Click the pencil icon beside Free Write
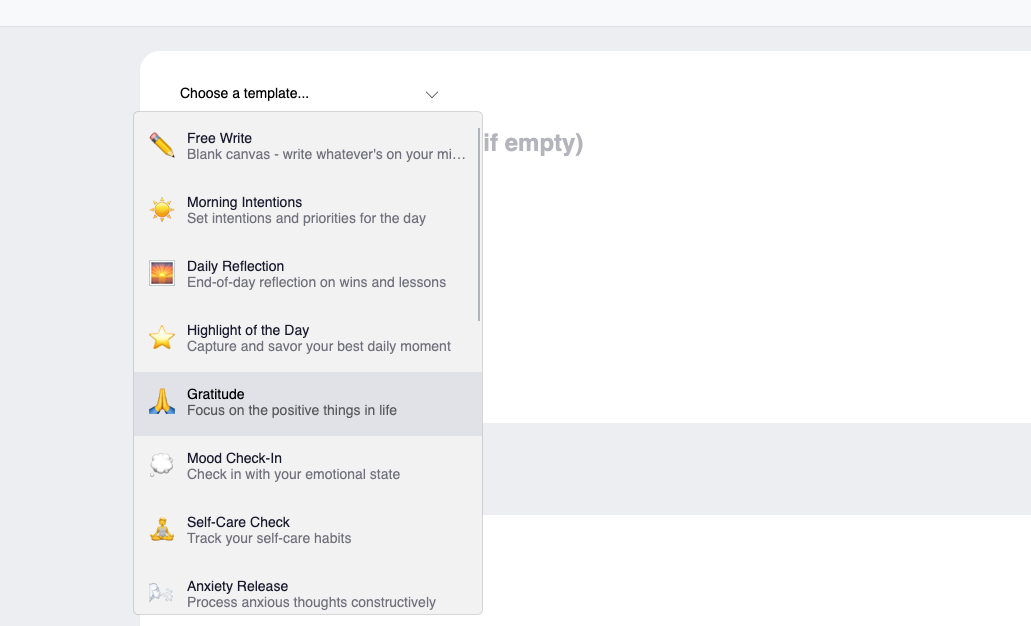Viewport: 1031px width, 626px height. pyautogui.click(x=161, y=145)
